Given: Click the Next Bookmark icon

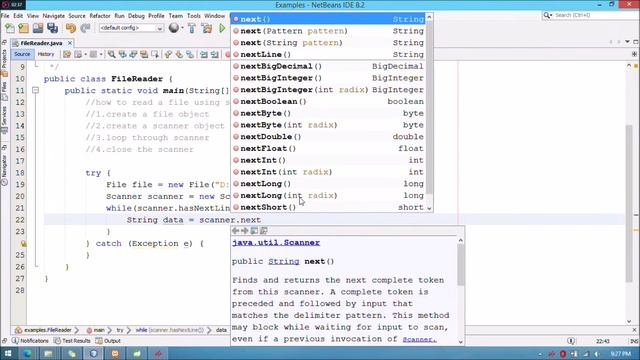Looking at the screenshot, I should click(x=179, y=54).
